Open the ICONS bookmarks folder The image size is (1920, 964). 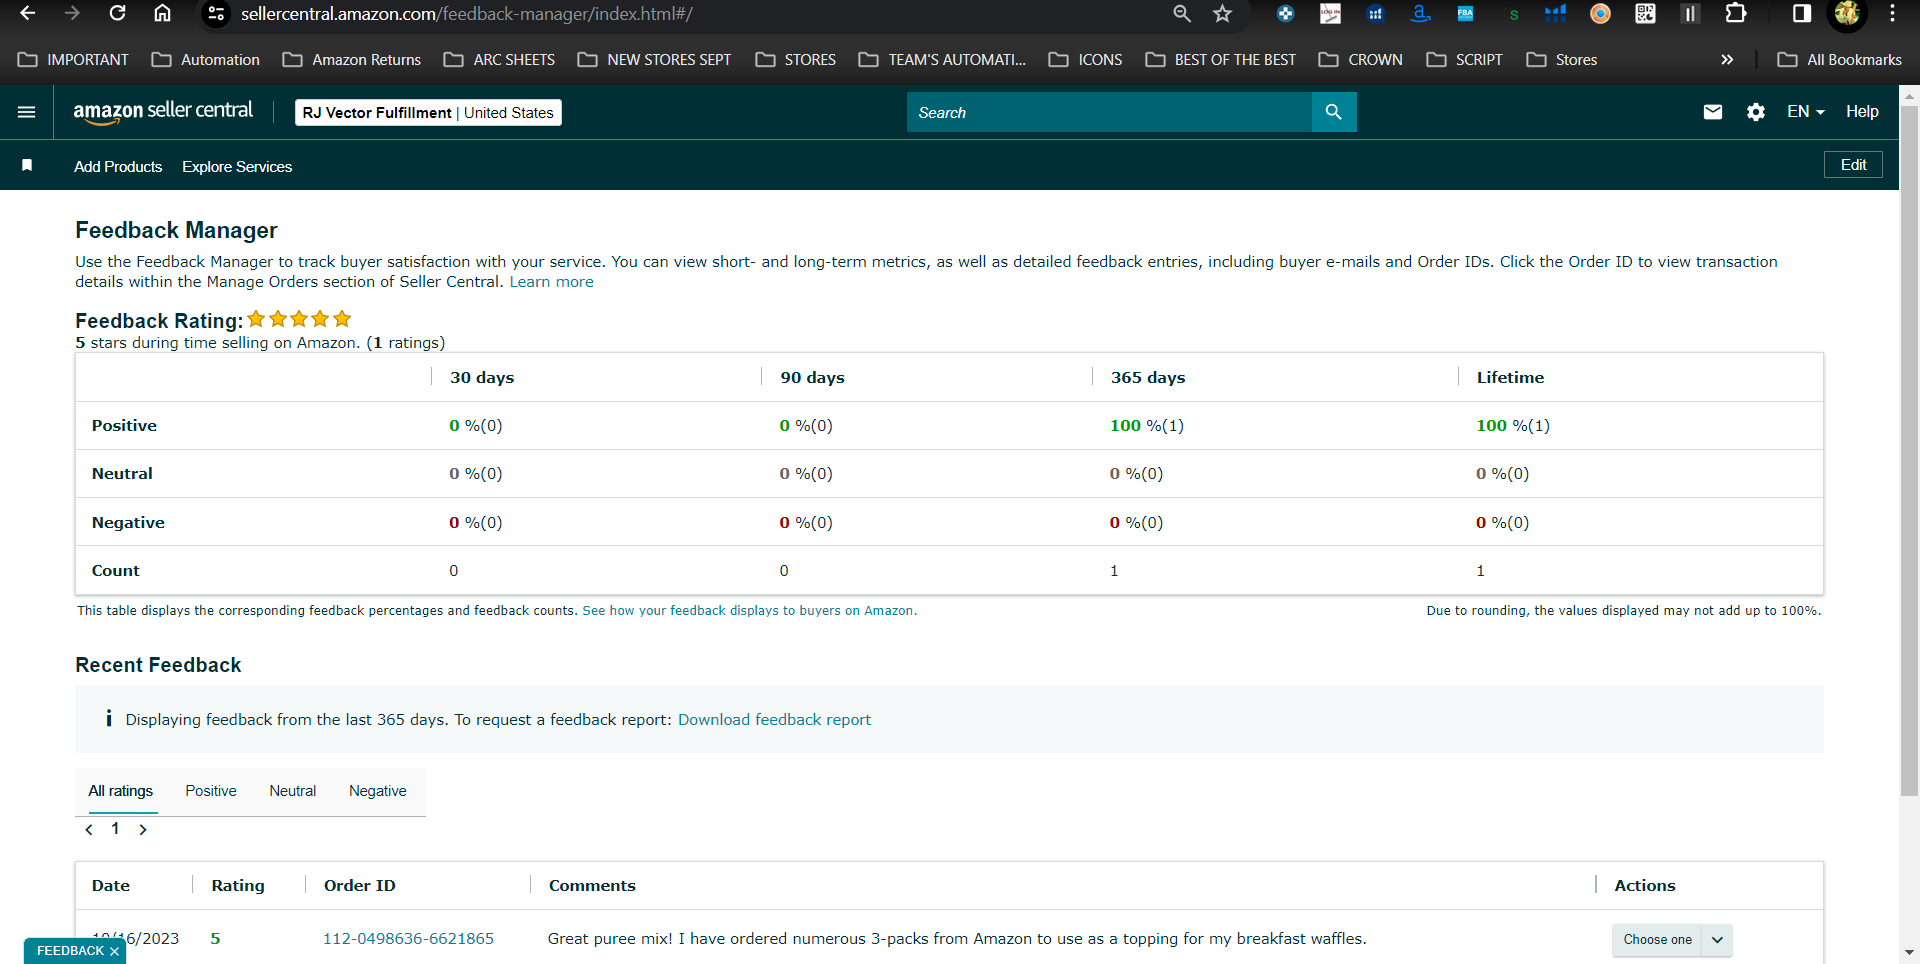click(1085, 60)
